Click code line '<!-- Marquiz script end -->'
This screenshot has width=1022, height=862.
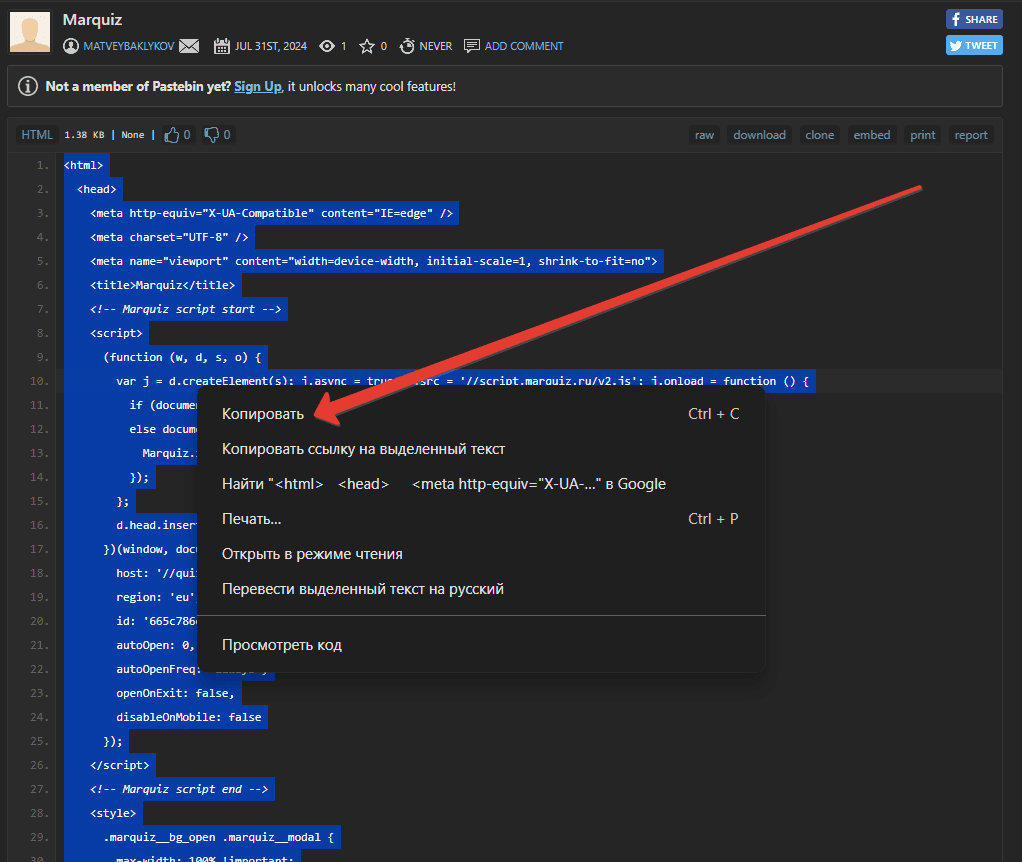tap(179, 789)
